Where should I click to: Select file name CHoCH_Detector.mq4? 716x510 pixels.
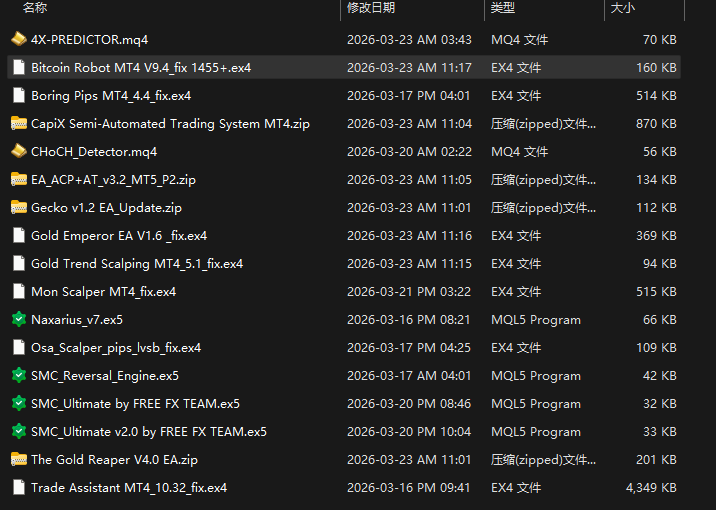pyautogui.click(x=94, y=152)
